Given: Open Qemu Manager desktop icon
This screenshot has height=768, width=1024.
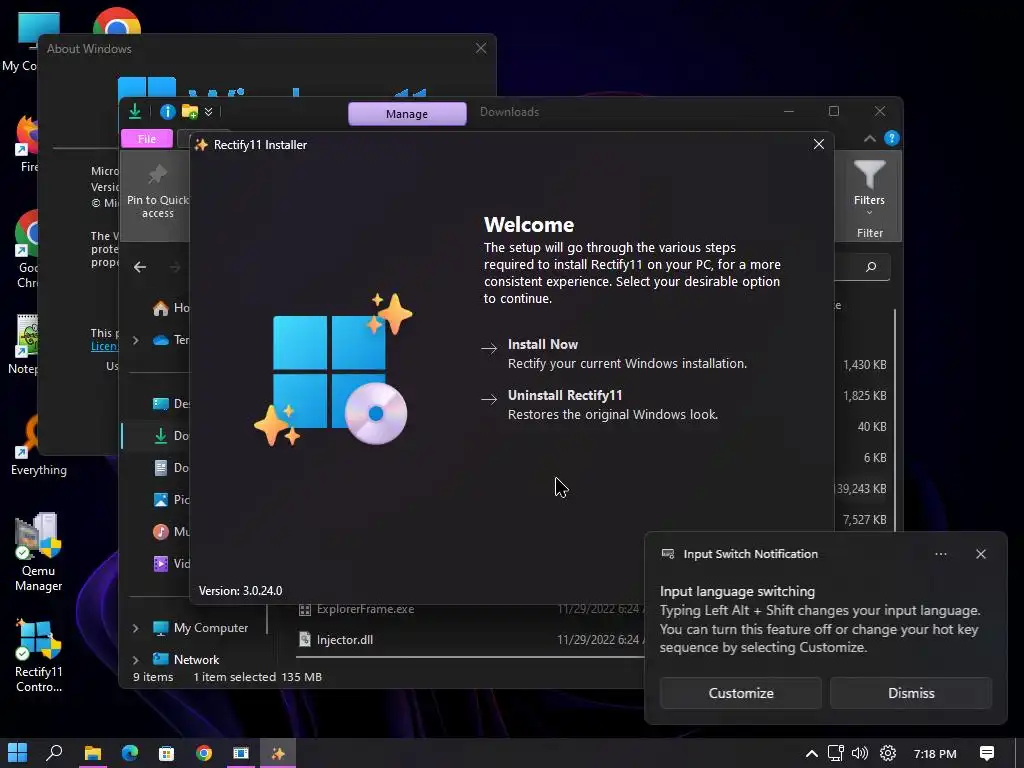Looking at the screenshot, I should [x=39, y=552].
